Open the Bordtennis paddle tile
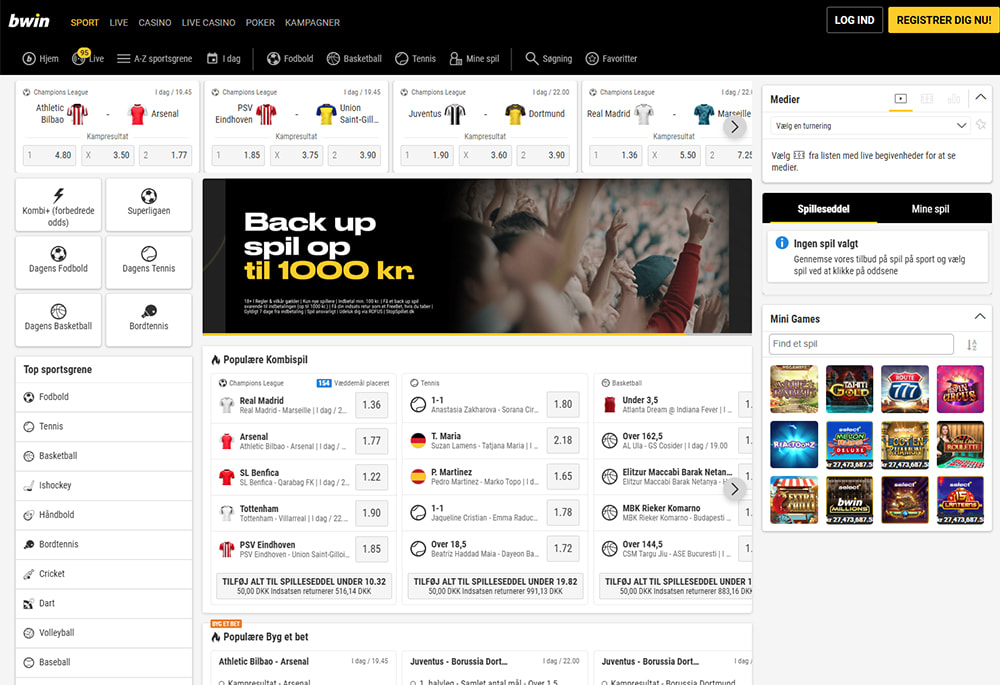 click(x=149, y=311)
